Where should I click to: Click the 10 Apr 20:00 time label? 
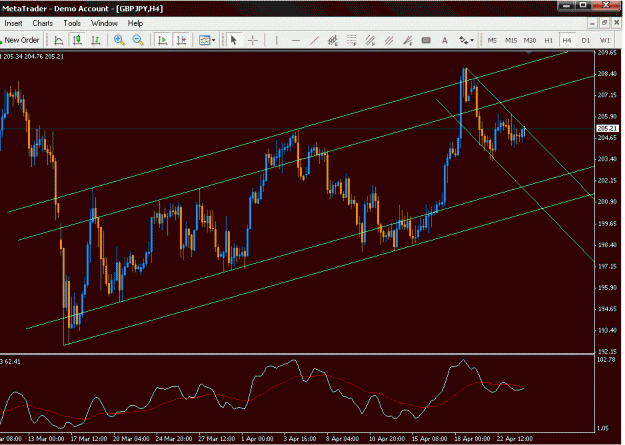point(387,439)
